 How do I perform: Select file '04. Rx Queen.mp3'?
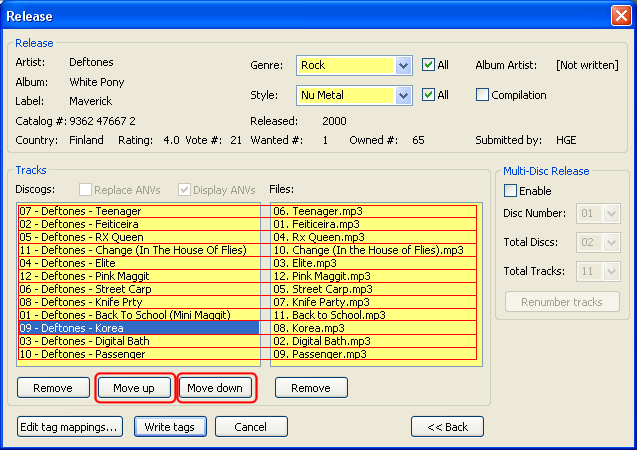point(374,237)
